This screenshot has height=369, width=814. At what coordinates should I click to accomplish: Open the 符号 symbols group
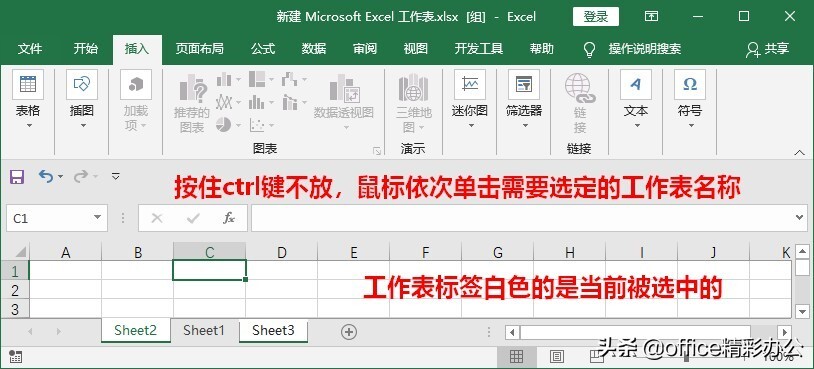(x=690, y=99)
